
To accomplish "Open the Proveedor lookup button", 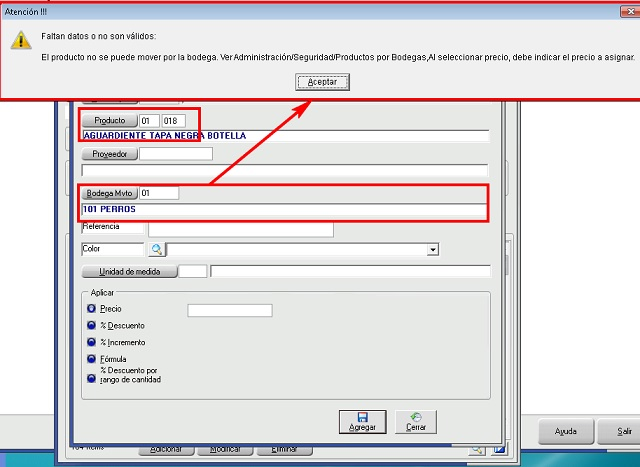I will 109,154.
